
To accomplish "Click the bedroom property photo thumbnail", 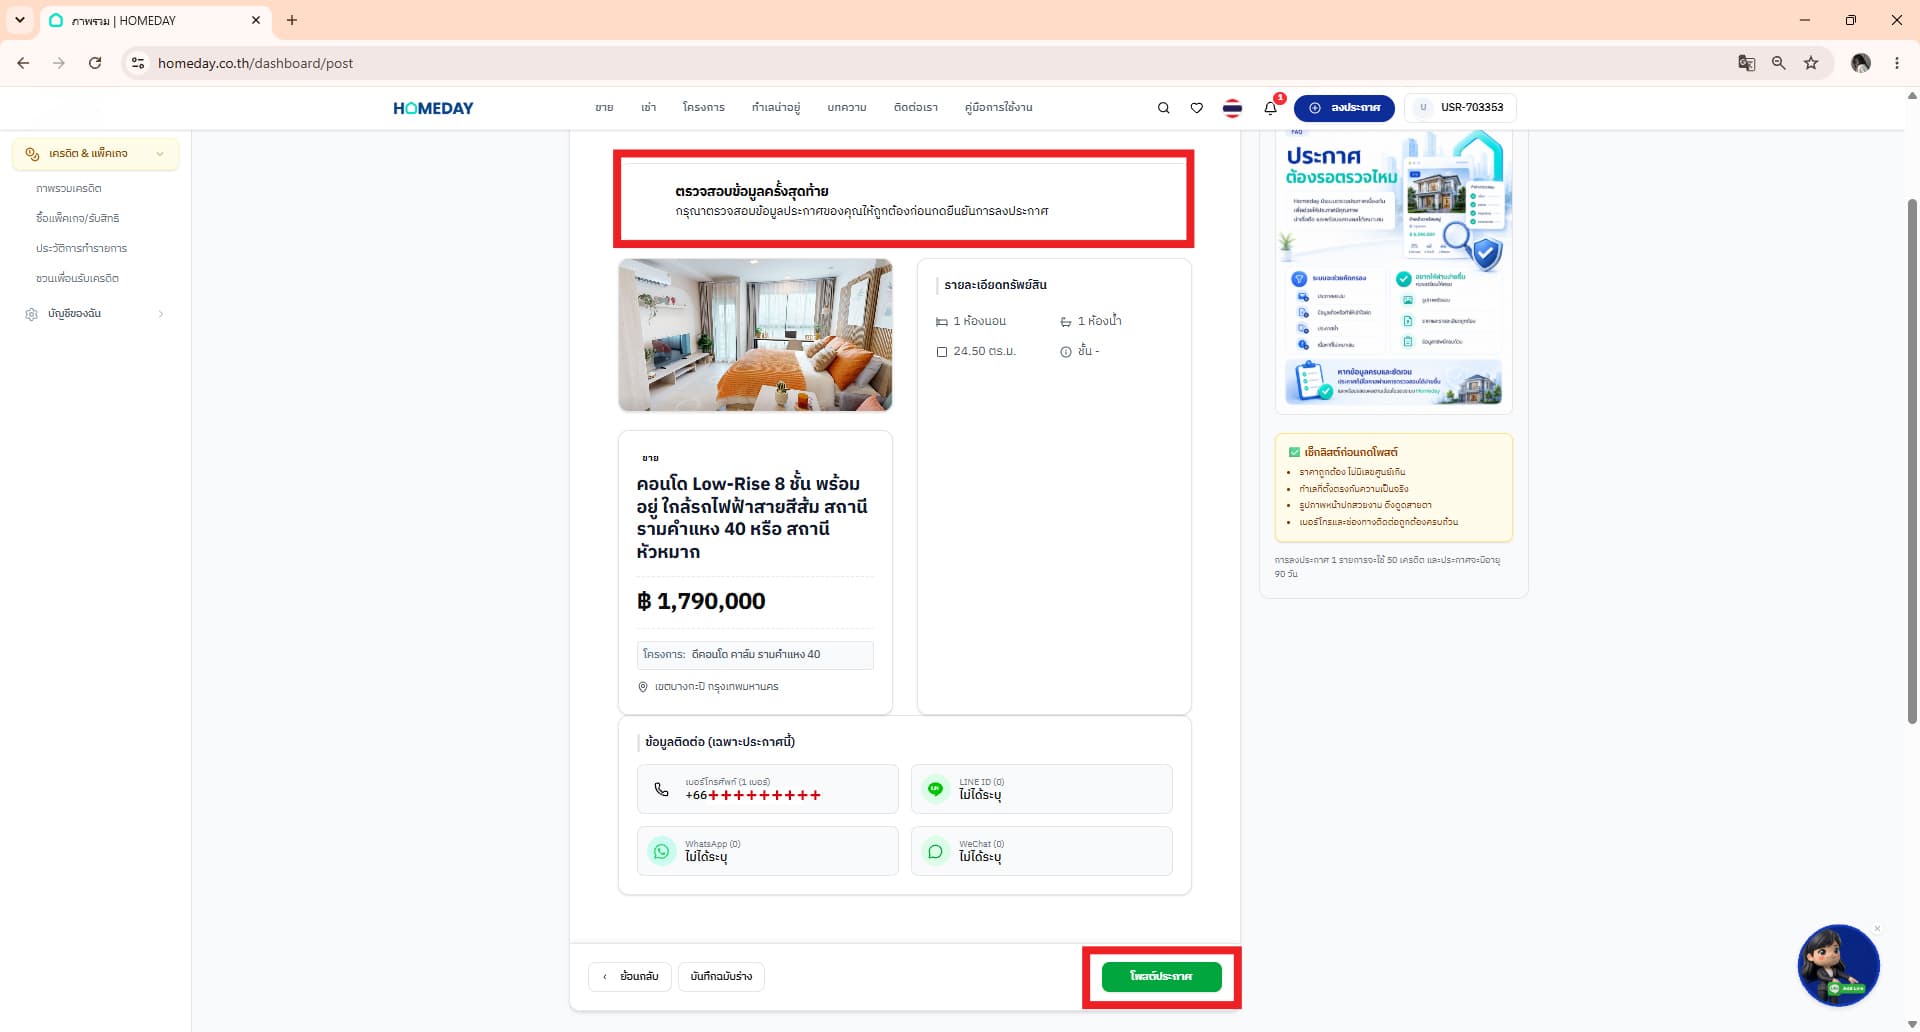I will (755, 335).
